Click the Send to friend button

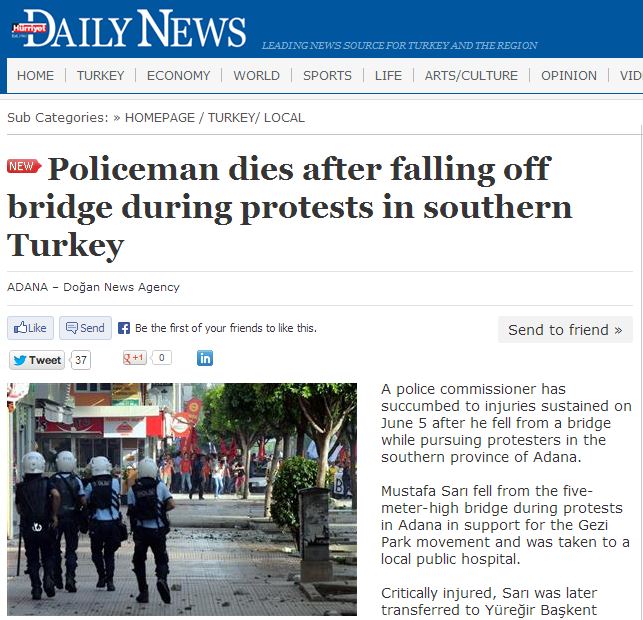[x=565, y=330]
